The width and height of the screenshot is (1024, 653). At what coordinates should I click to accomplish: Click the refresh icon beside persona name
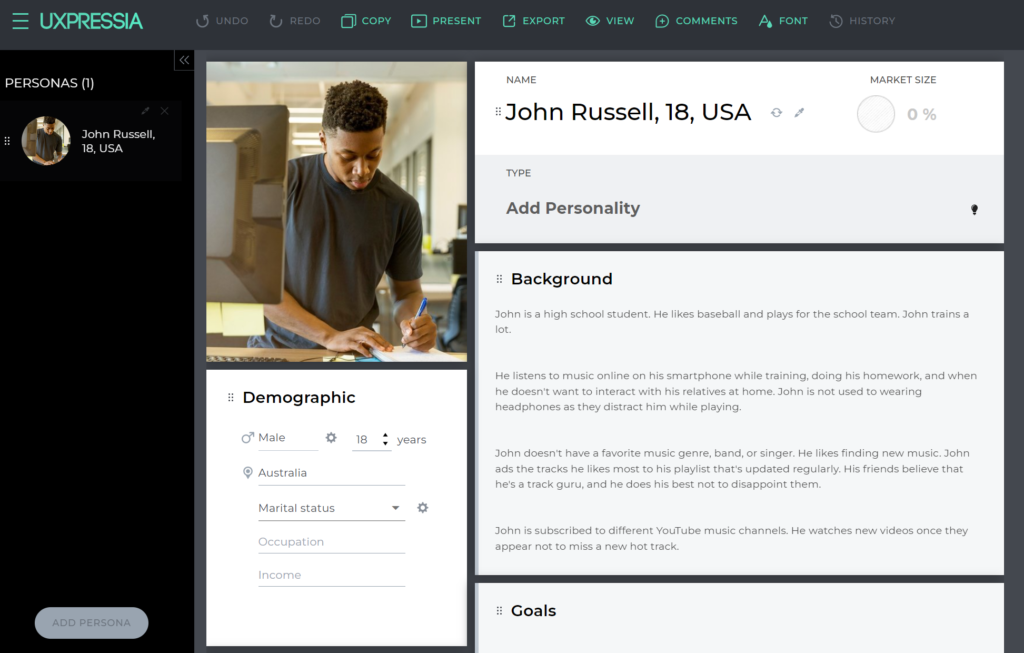776,113
